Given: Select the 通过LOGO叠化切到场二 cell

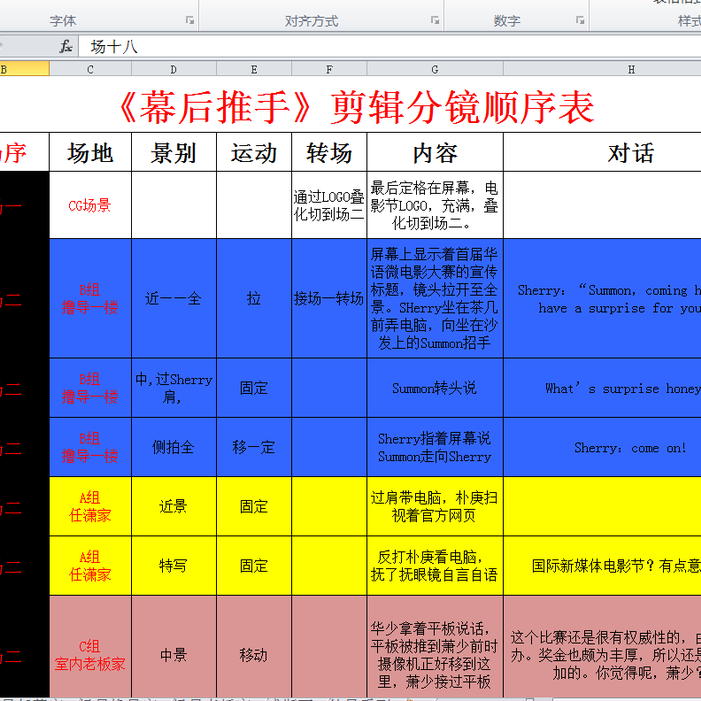Looking at the screenshot, I should tap(329, 205).
